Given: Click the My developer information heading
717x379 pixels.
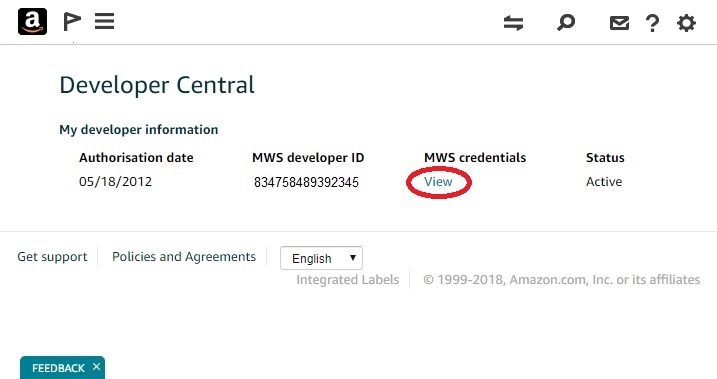Looking at the screenshot, I should point(139,130).
